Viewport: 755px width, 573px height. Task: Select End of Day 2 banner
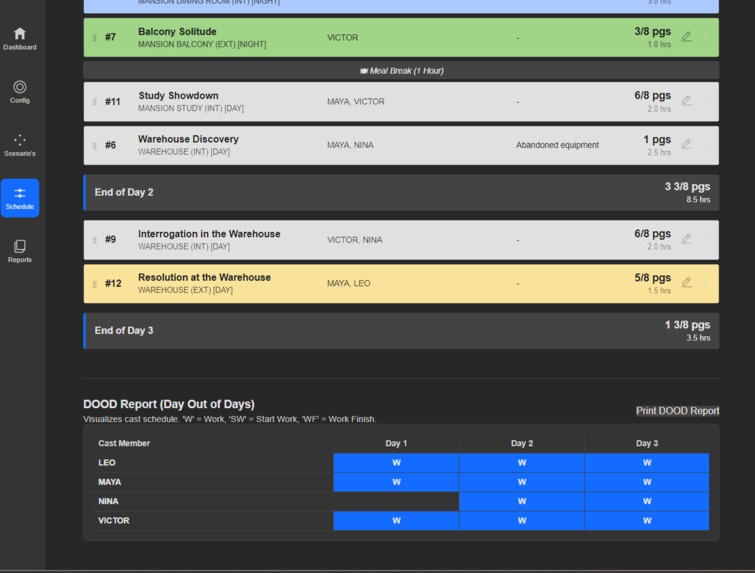tap(401, 192)
